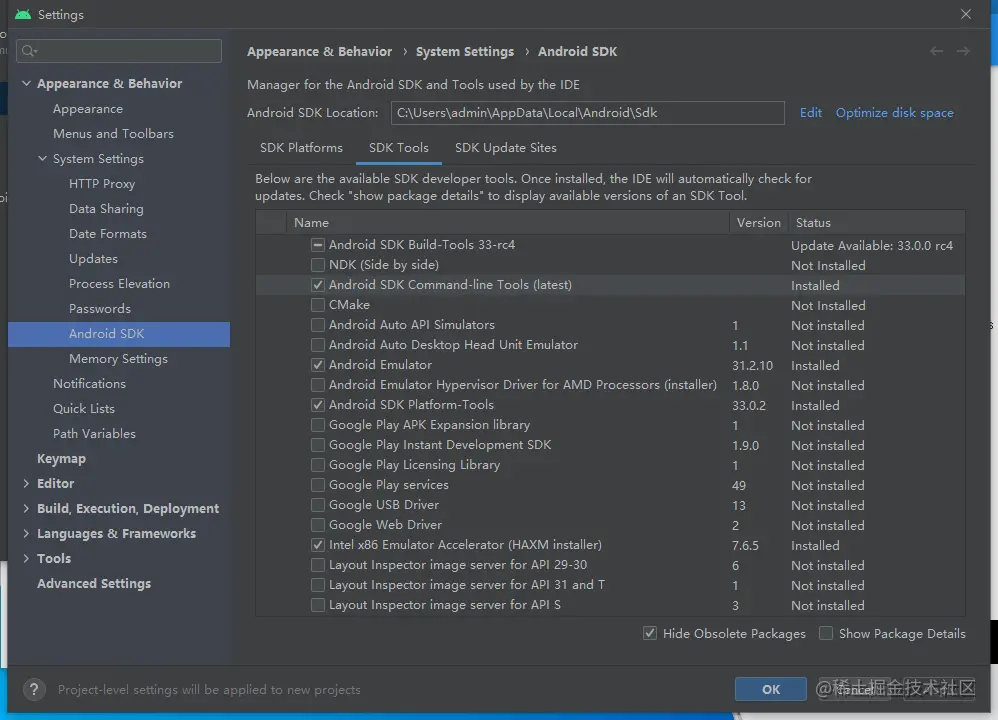Click Appearance & Behavior breadcrumb
The image size is (998, 720).
click(320, 52)
